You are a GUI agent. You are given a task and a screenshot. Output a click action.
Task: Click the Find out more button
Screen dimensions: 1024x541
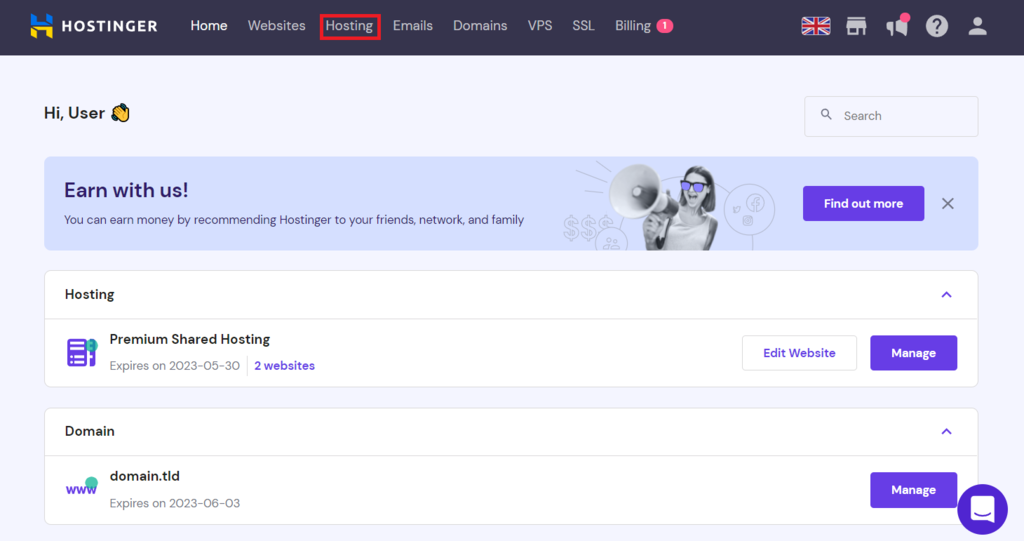coord(863,203)
